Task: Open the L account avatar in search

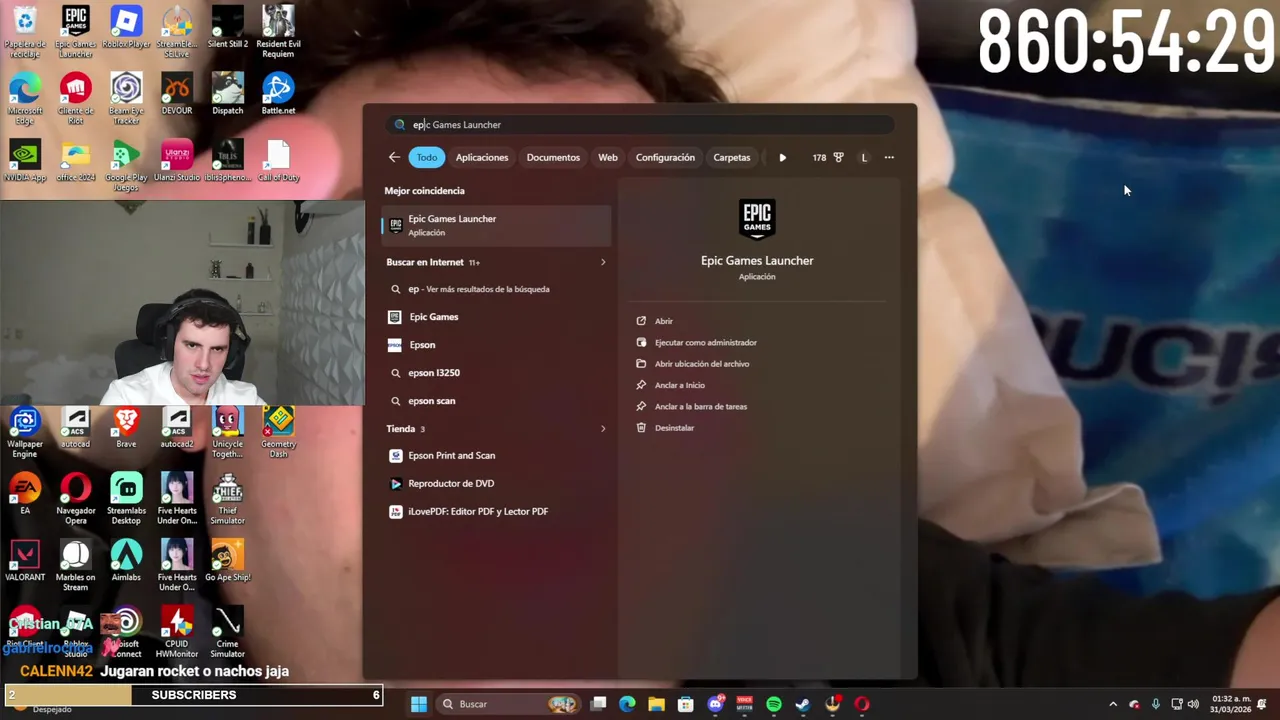Action: pyautogui.click(x=864, y=157)
